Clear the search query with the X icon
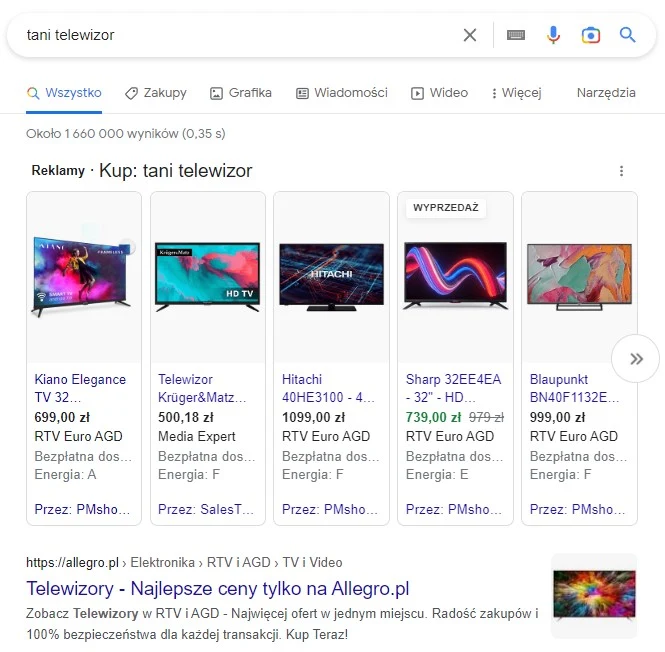The height and width of the screenshot is (652, 665). 470,35
